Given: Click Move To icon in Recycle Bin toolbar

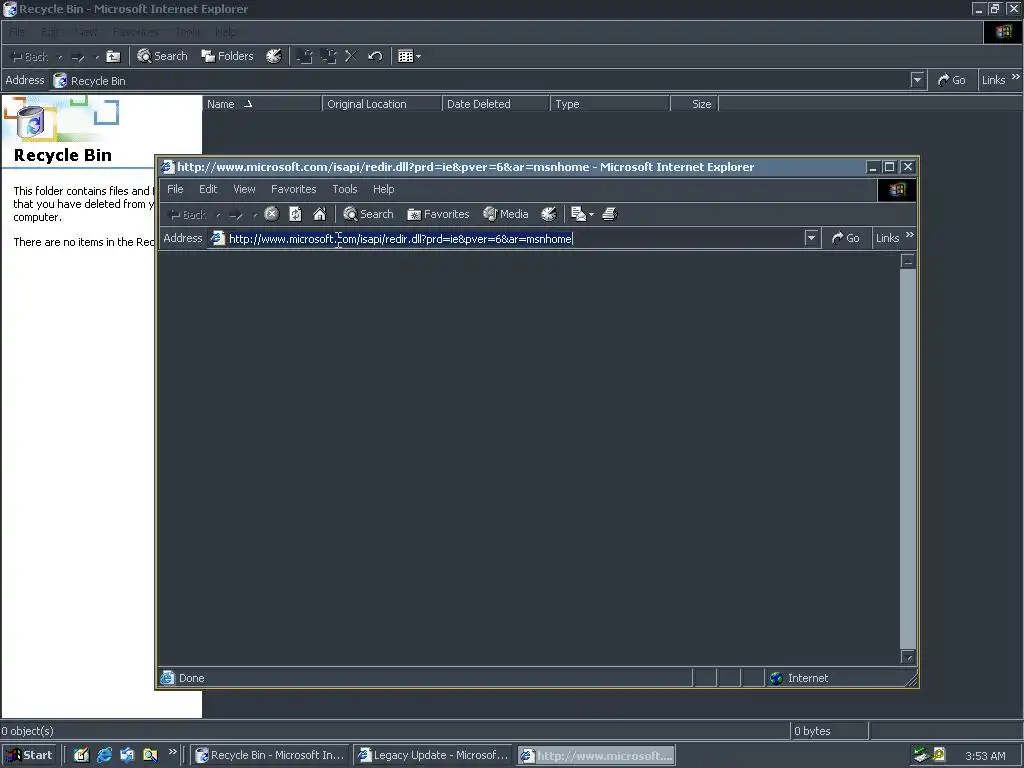Looking at the screenshot, I should tap(304, 56).
